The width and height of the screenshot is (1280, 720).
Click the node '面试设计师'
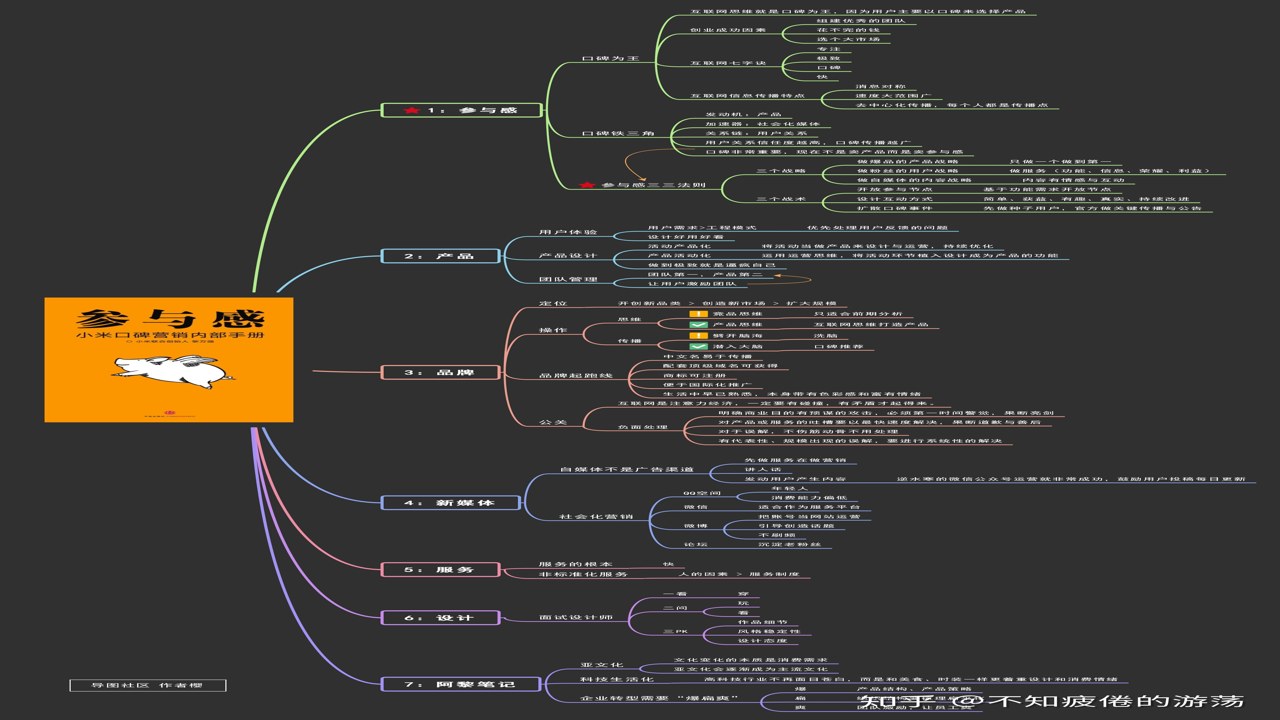coord(575,618)
